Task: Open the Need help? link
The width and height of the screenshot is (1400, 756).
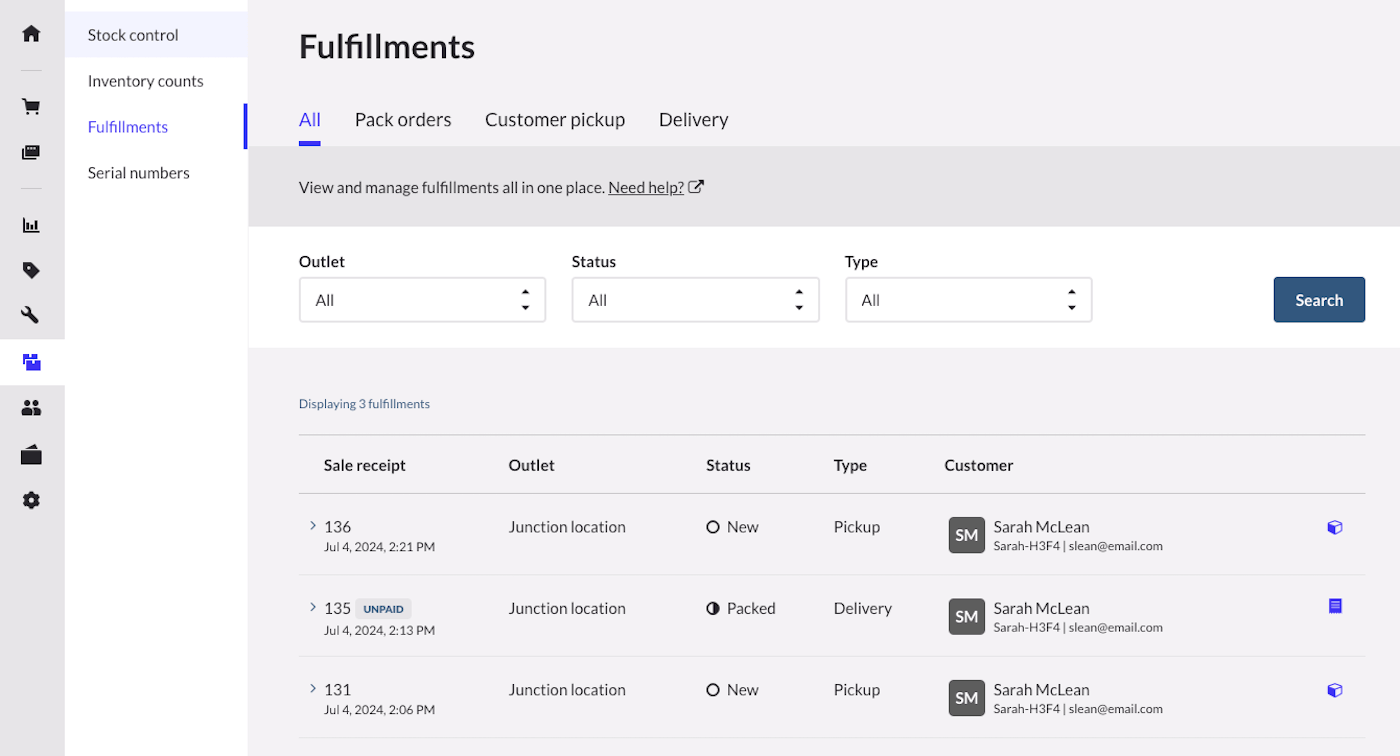Action: coord(646,187)
